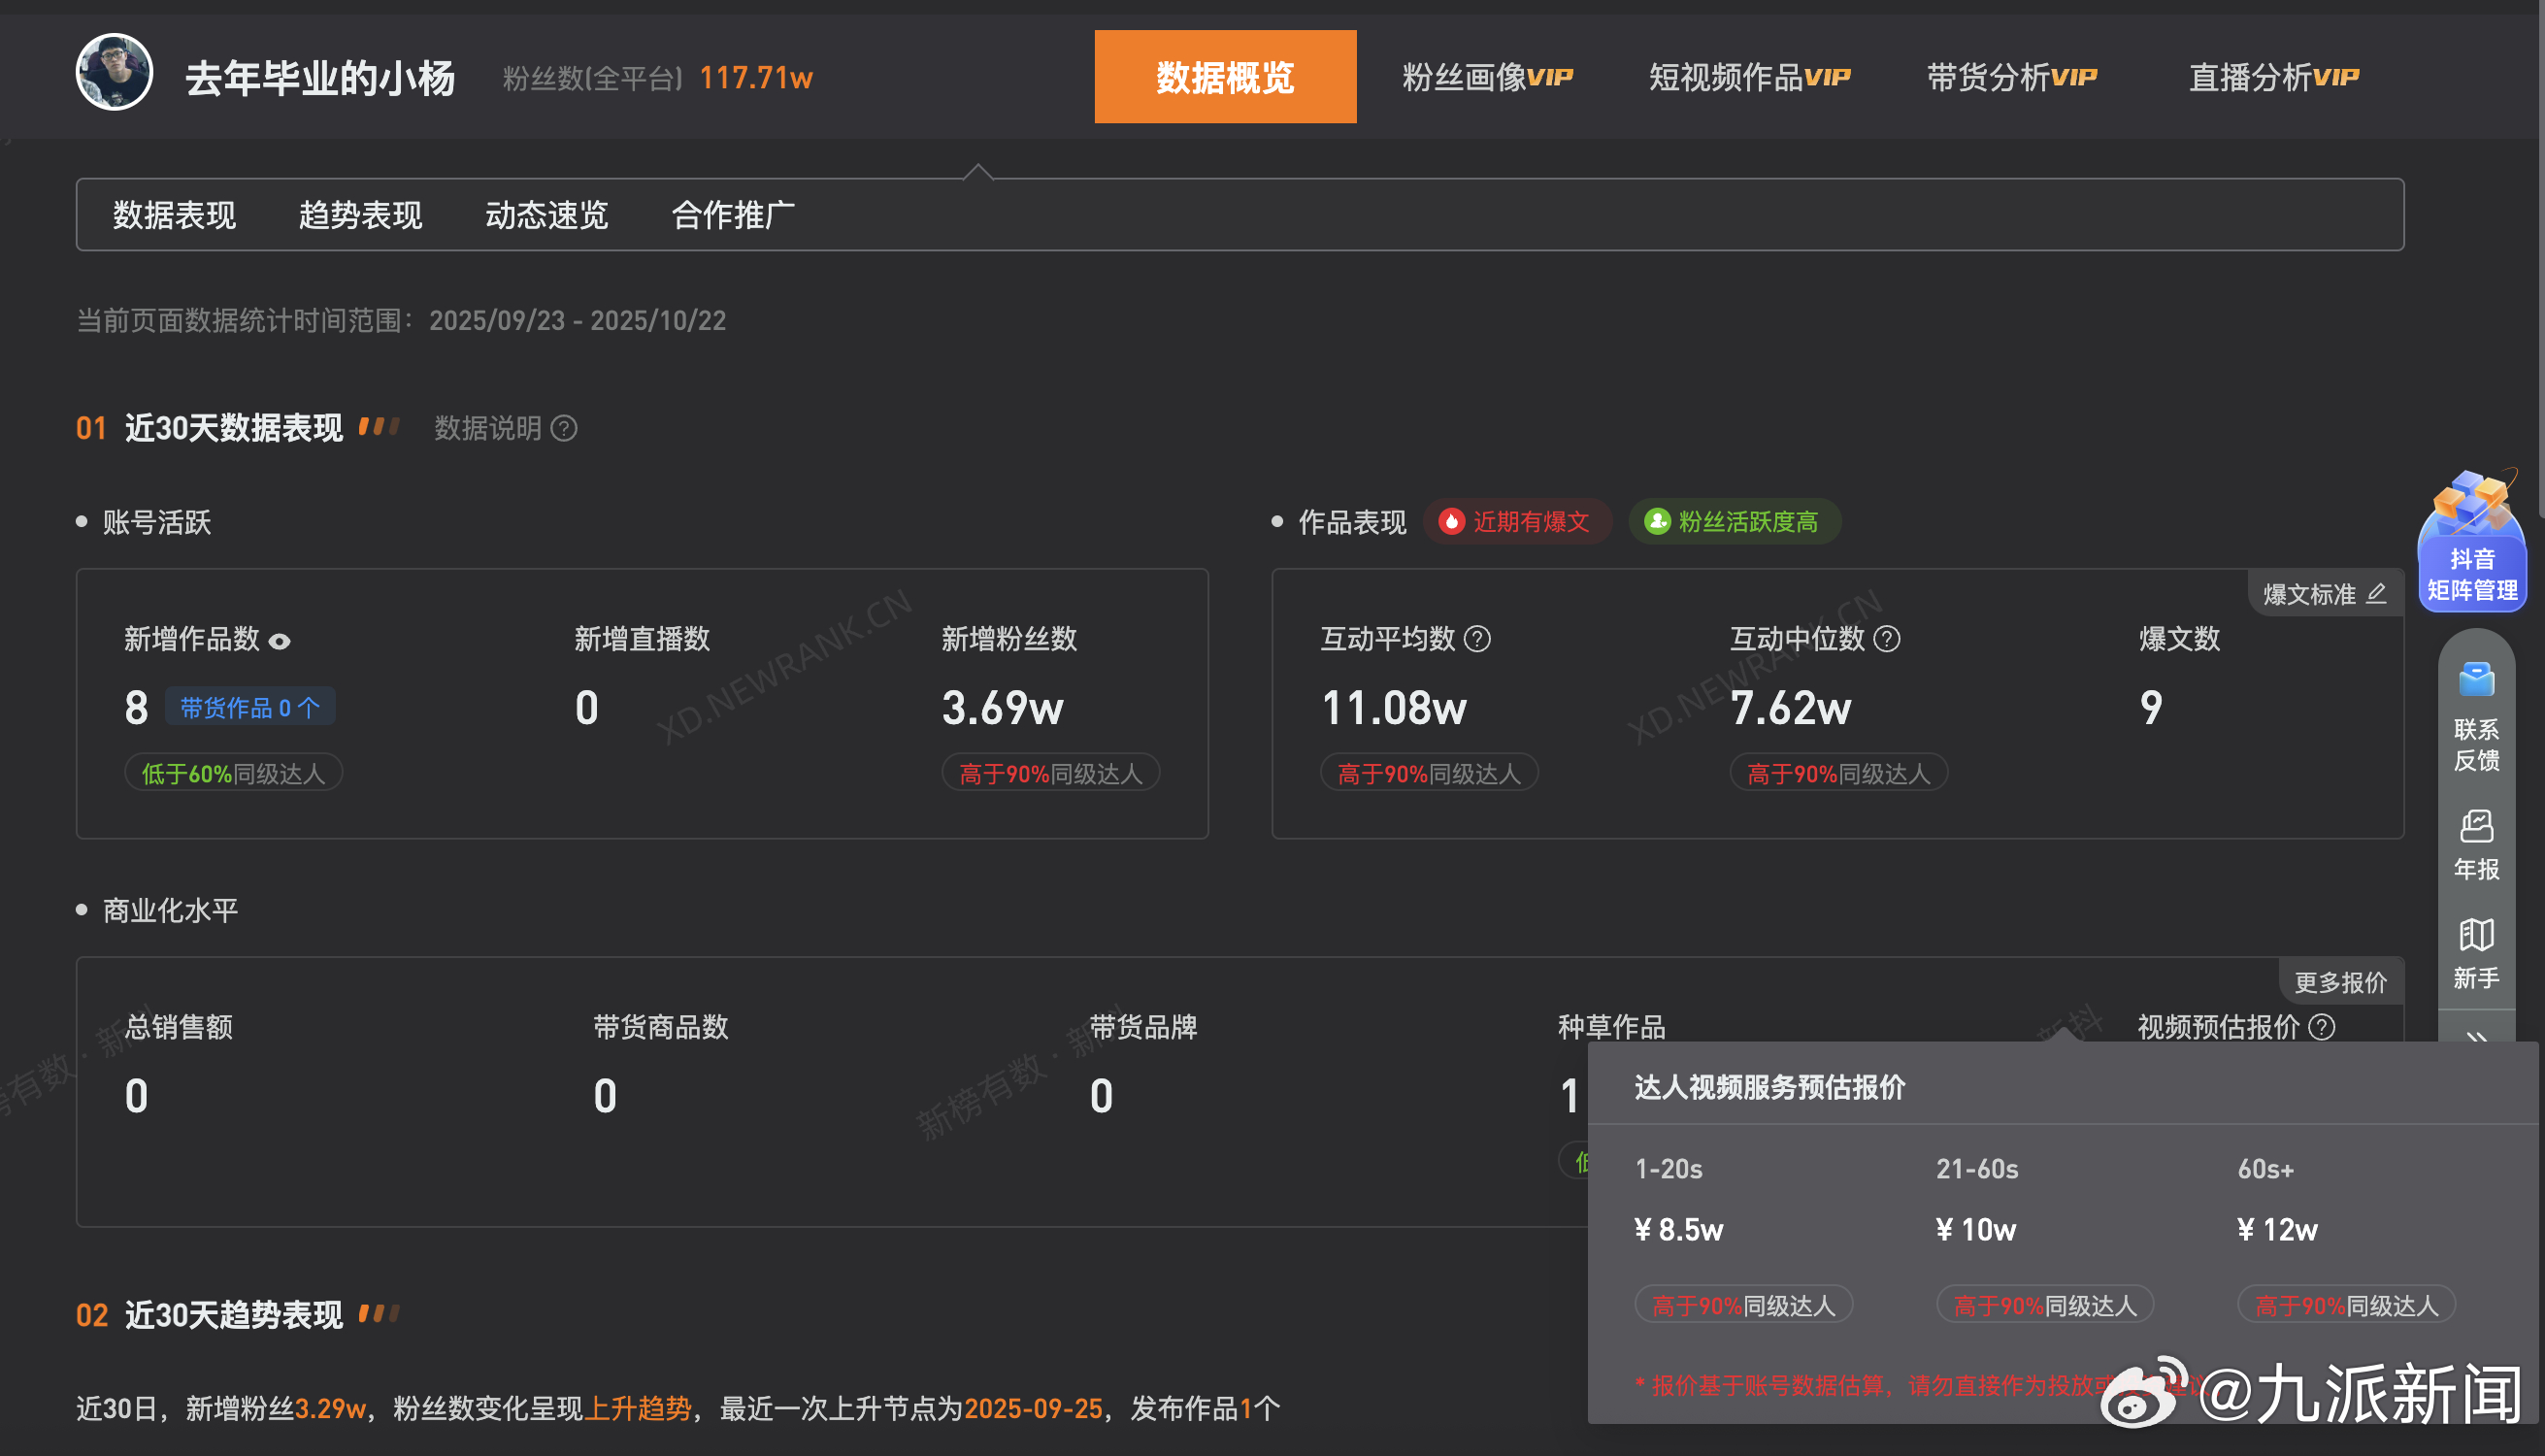Expand the collapsed sidebar double-chevron arrow
Viewport: 2545px width, 1456px height.
pyautogui.click(x=2476, y=1036)
